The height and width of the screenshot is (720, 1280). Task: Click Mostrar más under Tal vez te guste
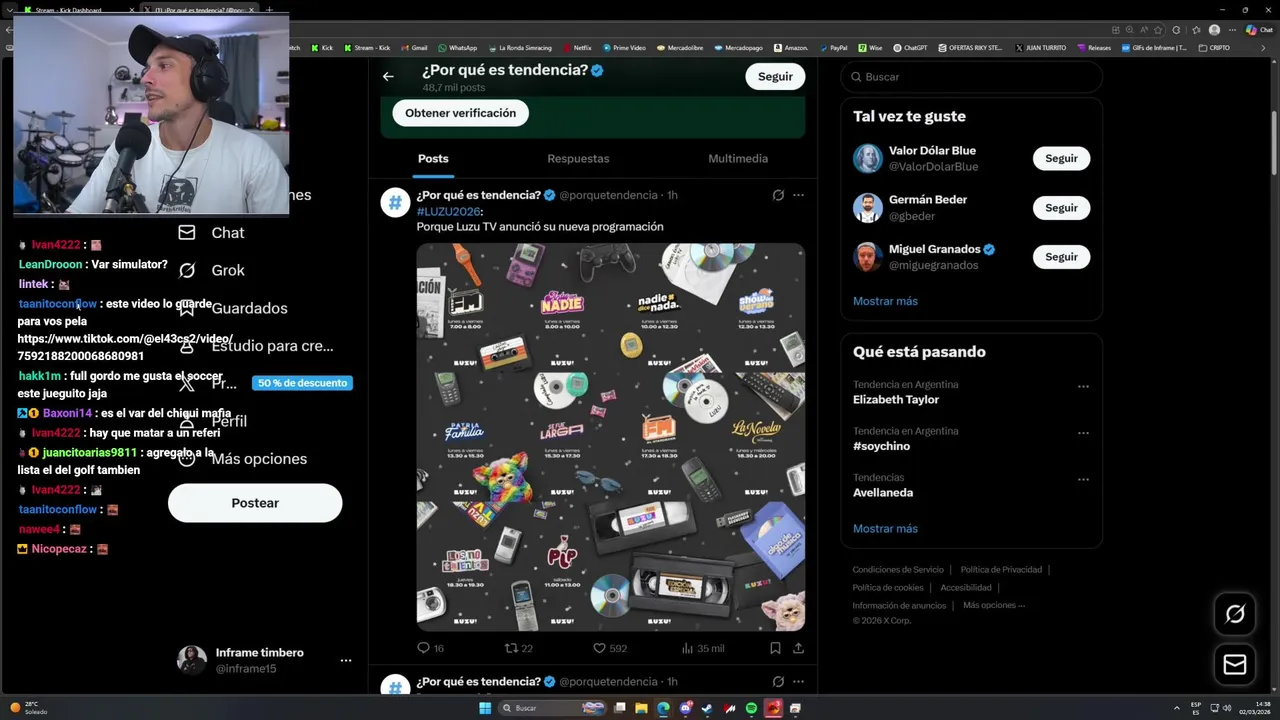click(885, 301)
